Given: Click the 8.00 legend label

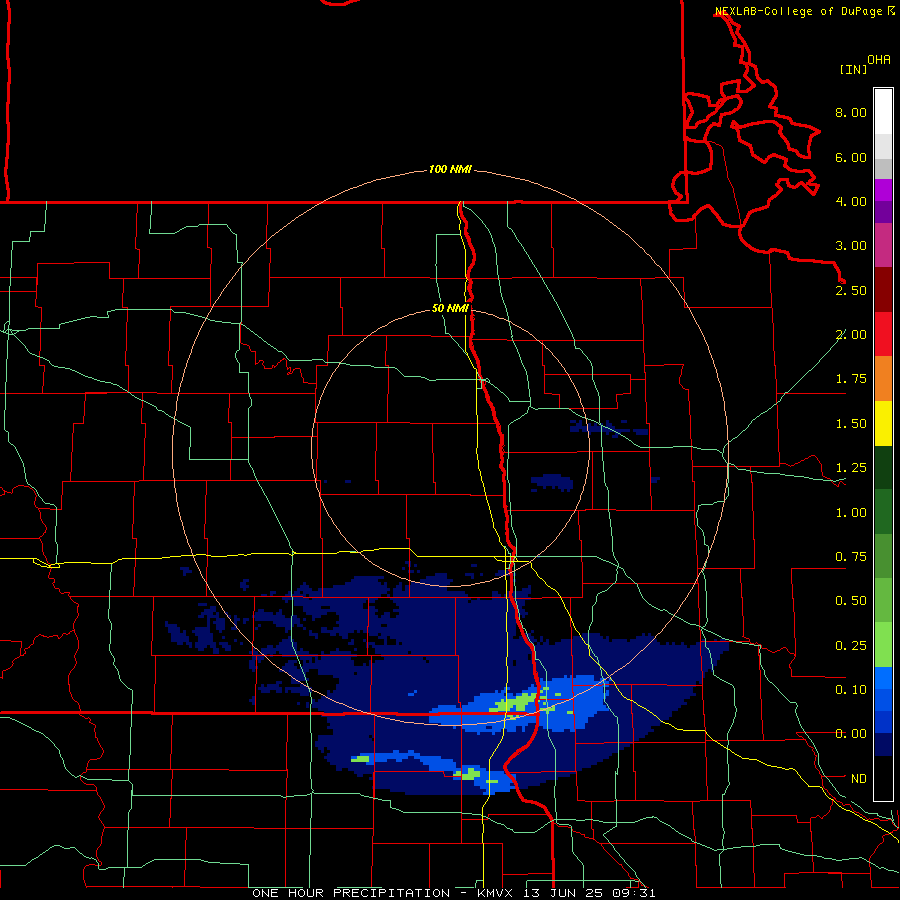Looking at the screenshot, I should click(x=851, y=112).
